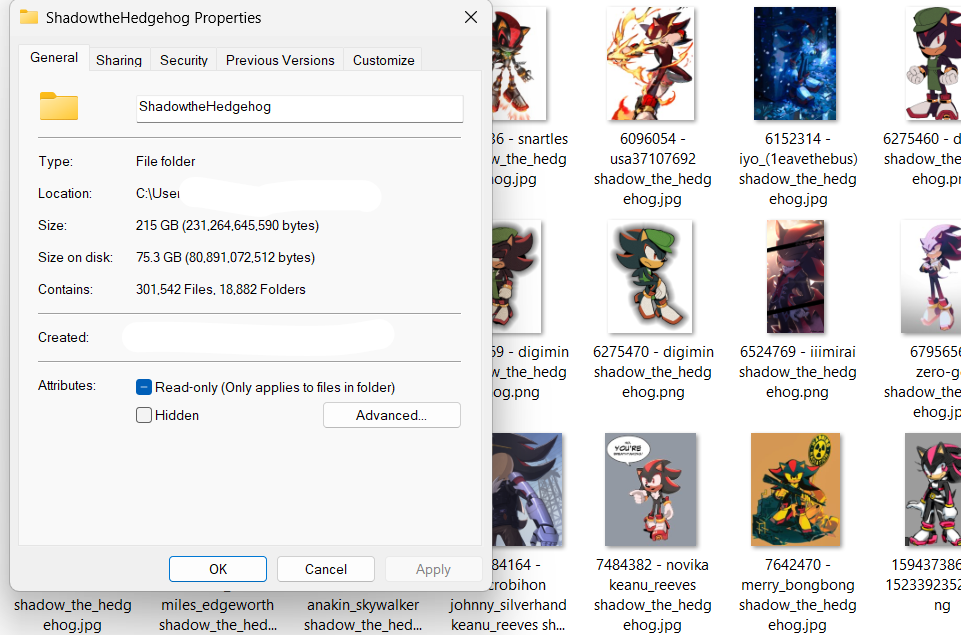Click the Contains value 301,542 Files

coord(221,289)
